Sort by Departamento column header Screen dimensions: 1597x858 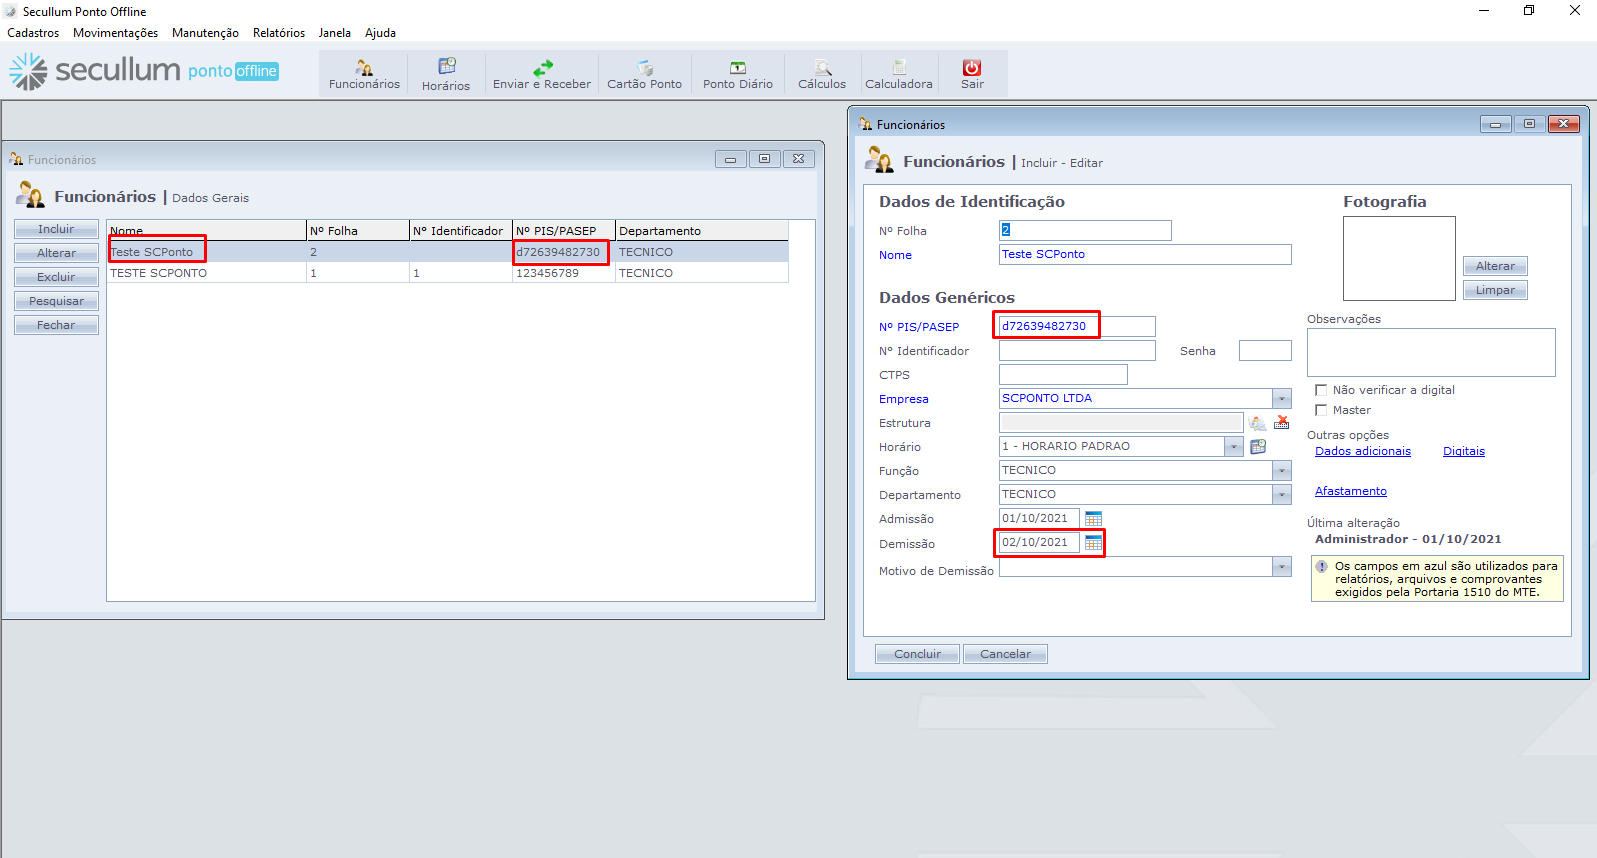tap(701, 231)
